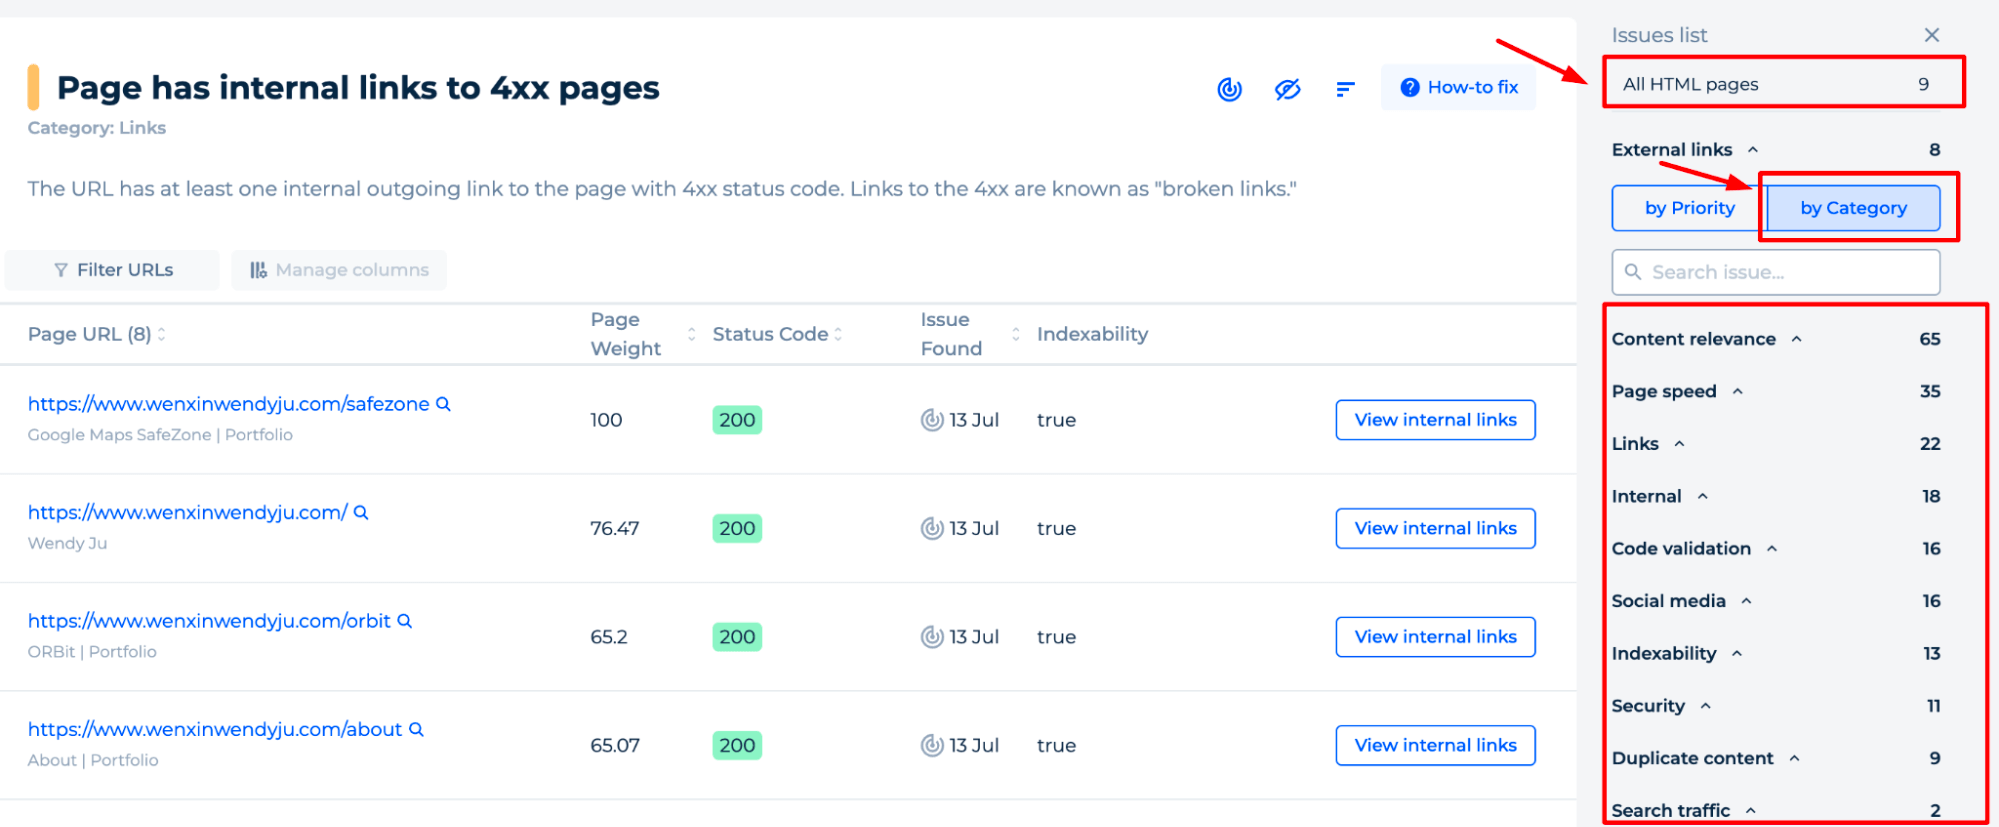Collapse the External links section
The image size is (1999, 827).
(x=1752, y=150)
